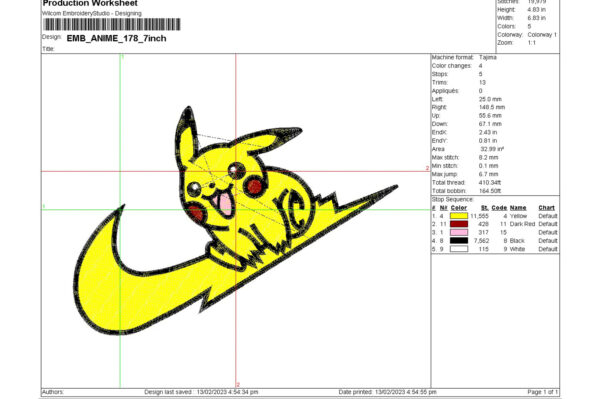The image size is (600, 399).
Task: Pick the pink swatch in stop row 3
Action: click(x=459, y=233)
